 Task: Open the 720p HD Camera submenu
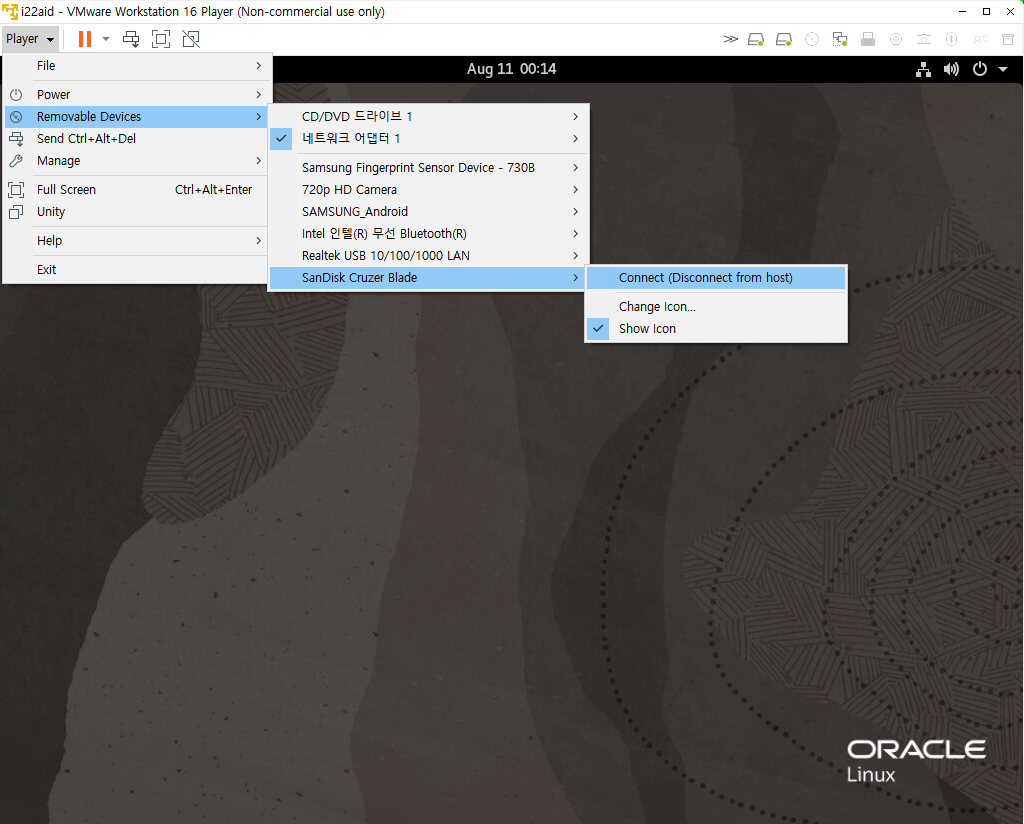(x=428, y=190)
